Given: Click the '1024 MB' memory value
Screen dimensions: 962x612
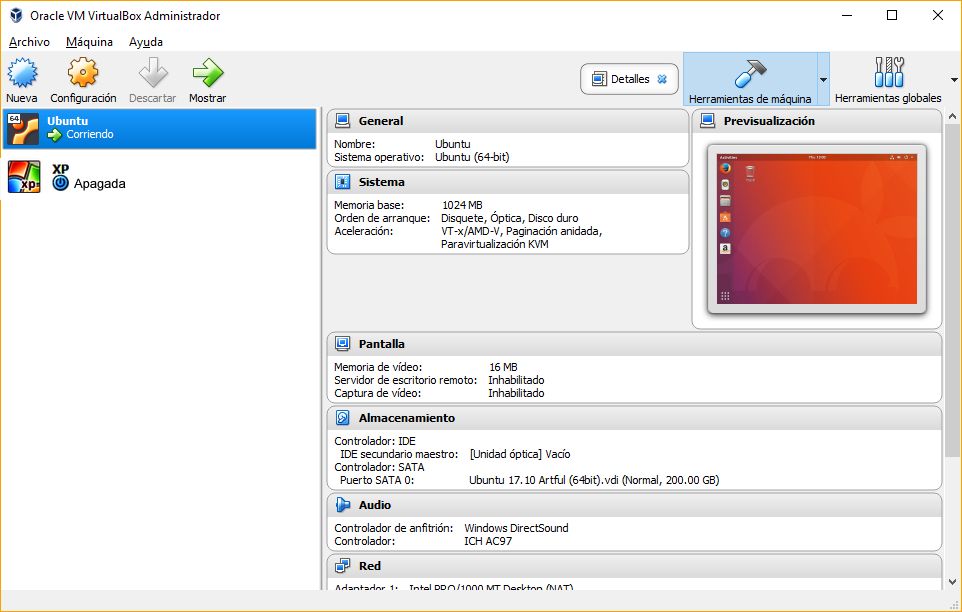Looking at the screenshot, I should (462, 205).
